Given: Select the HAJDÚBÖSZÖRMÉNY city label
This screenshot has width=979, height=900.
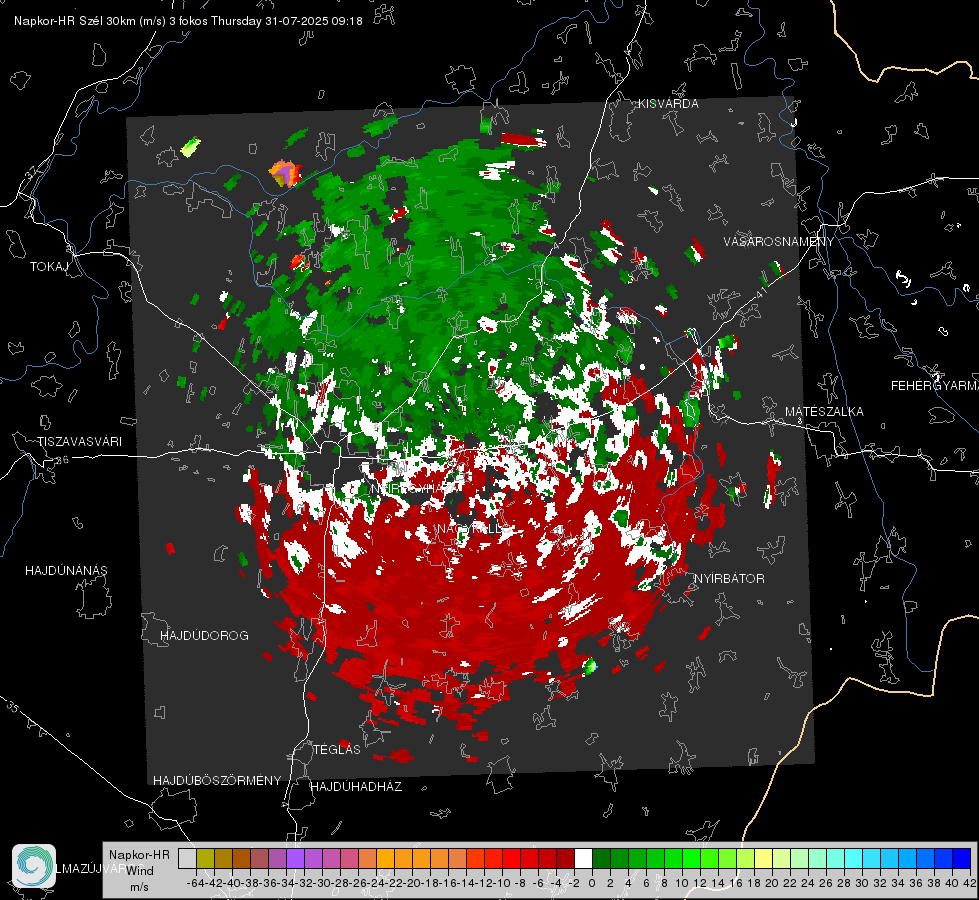Looking at the screenshot, I should (217, 781).
